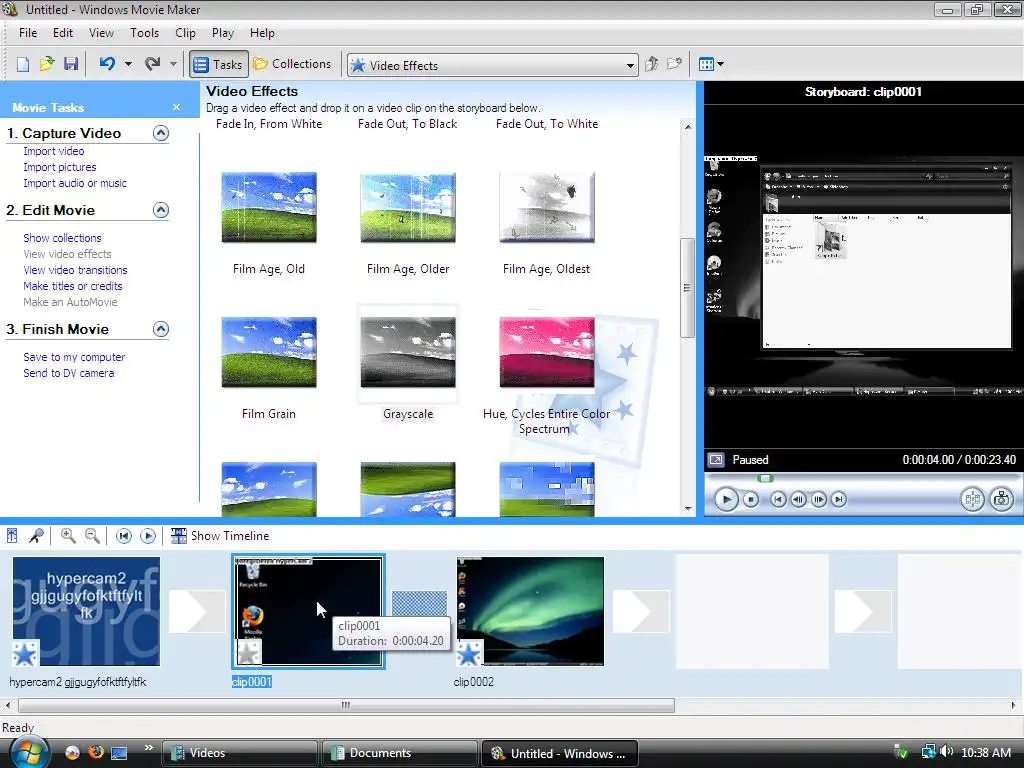Skip forward to the next clip in monitor
1024x768 pixels.
click(x=839, y=500)
